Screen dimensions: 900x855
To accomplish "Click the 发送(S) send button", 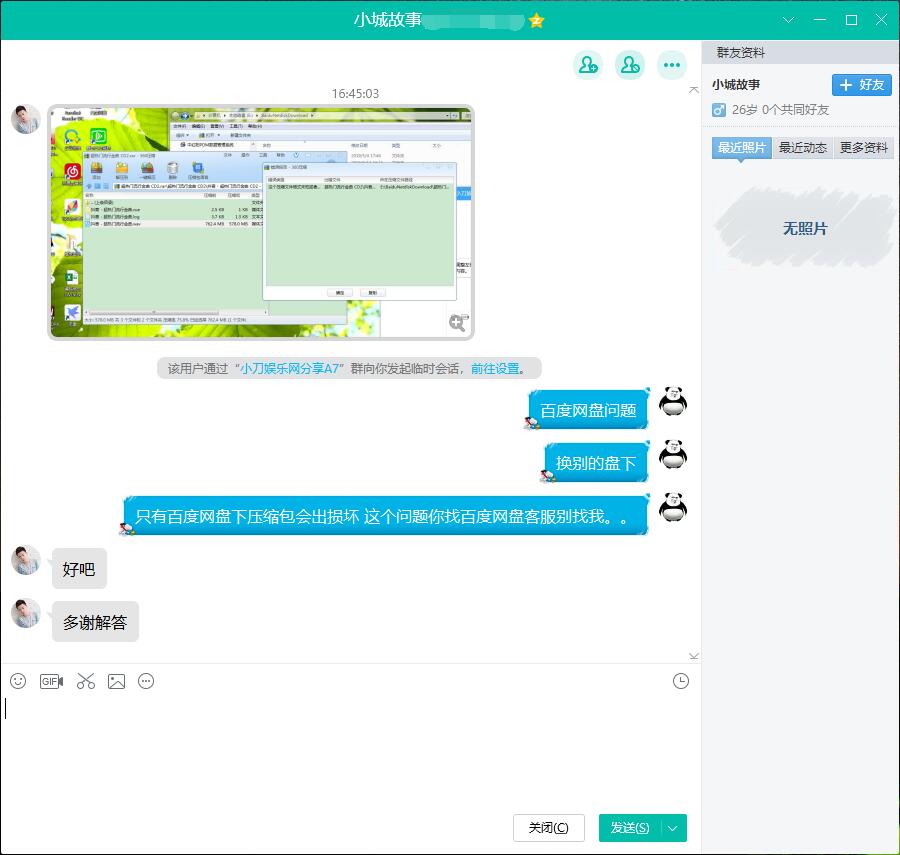I will click(x=629, y=828).
